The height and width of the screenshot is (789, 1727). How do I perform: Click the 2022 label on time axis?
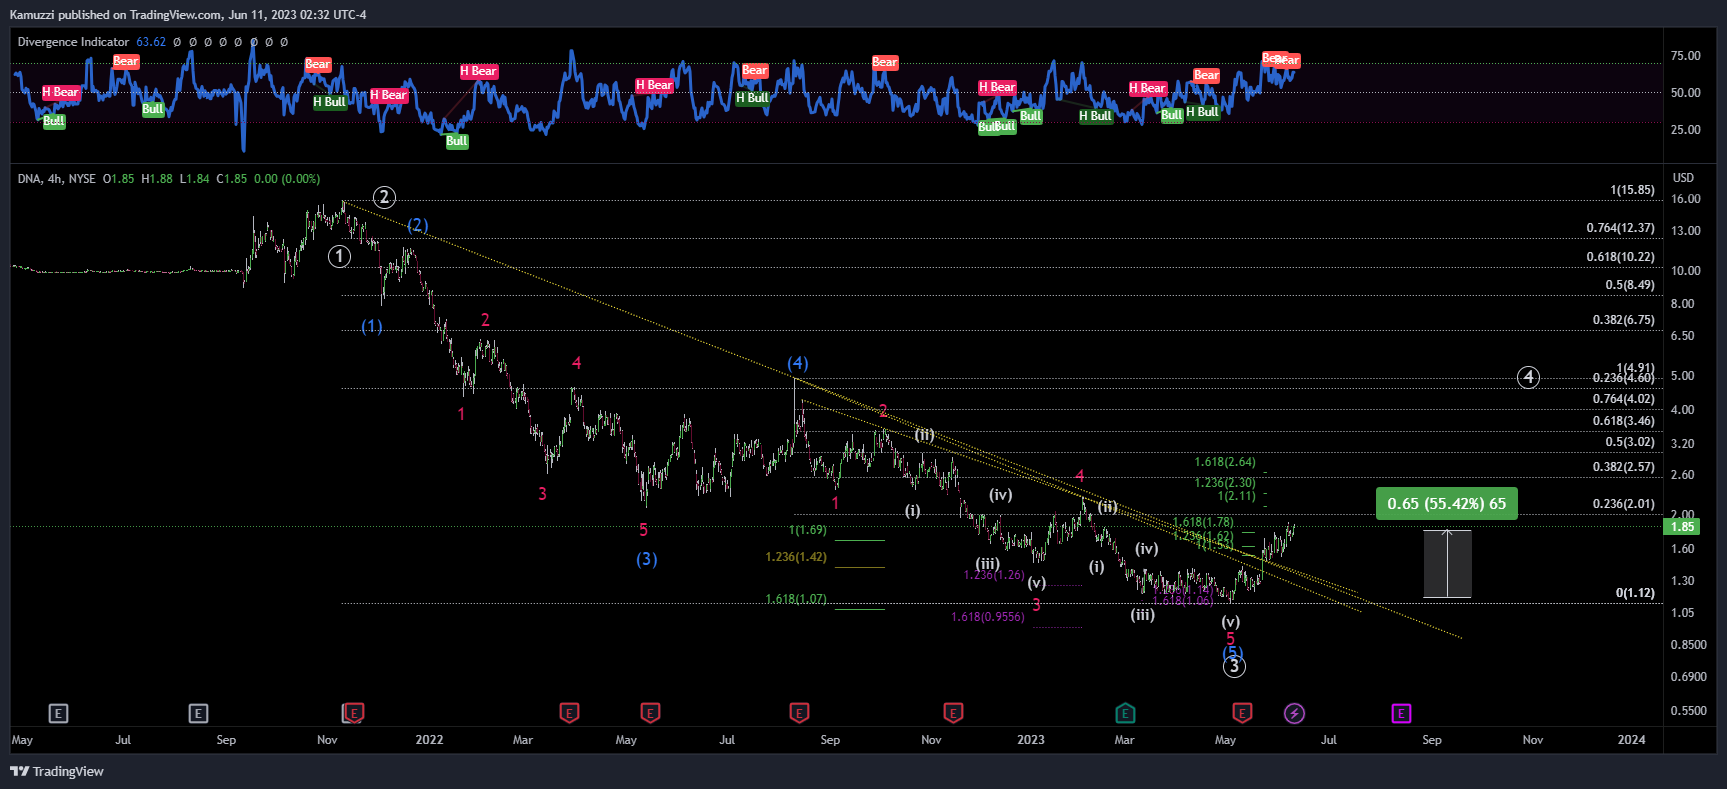(429, 740)
